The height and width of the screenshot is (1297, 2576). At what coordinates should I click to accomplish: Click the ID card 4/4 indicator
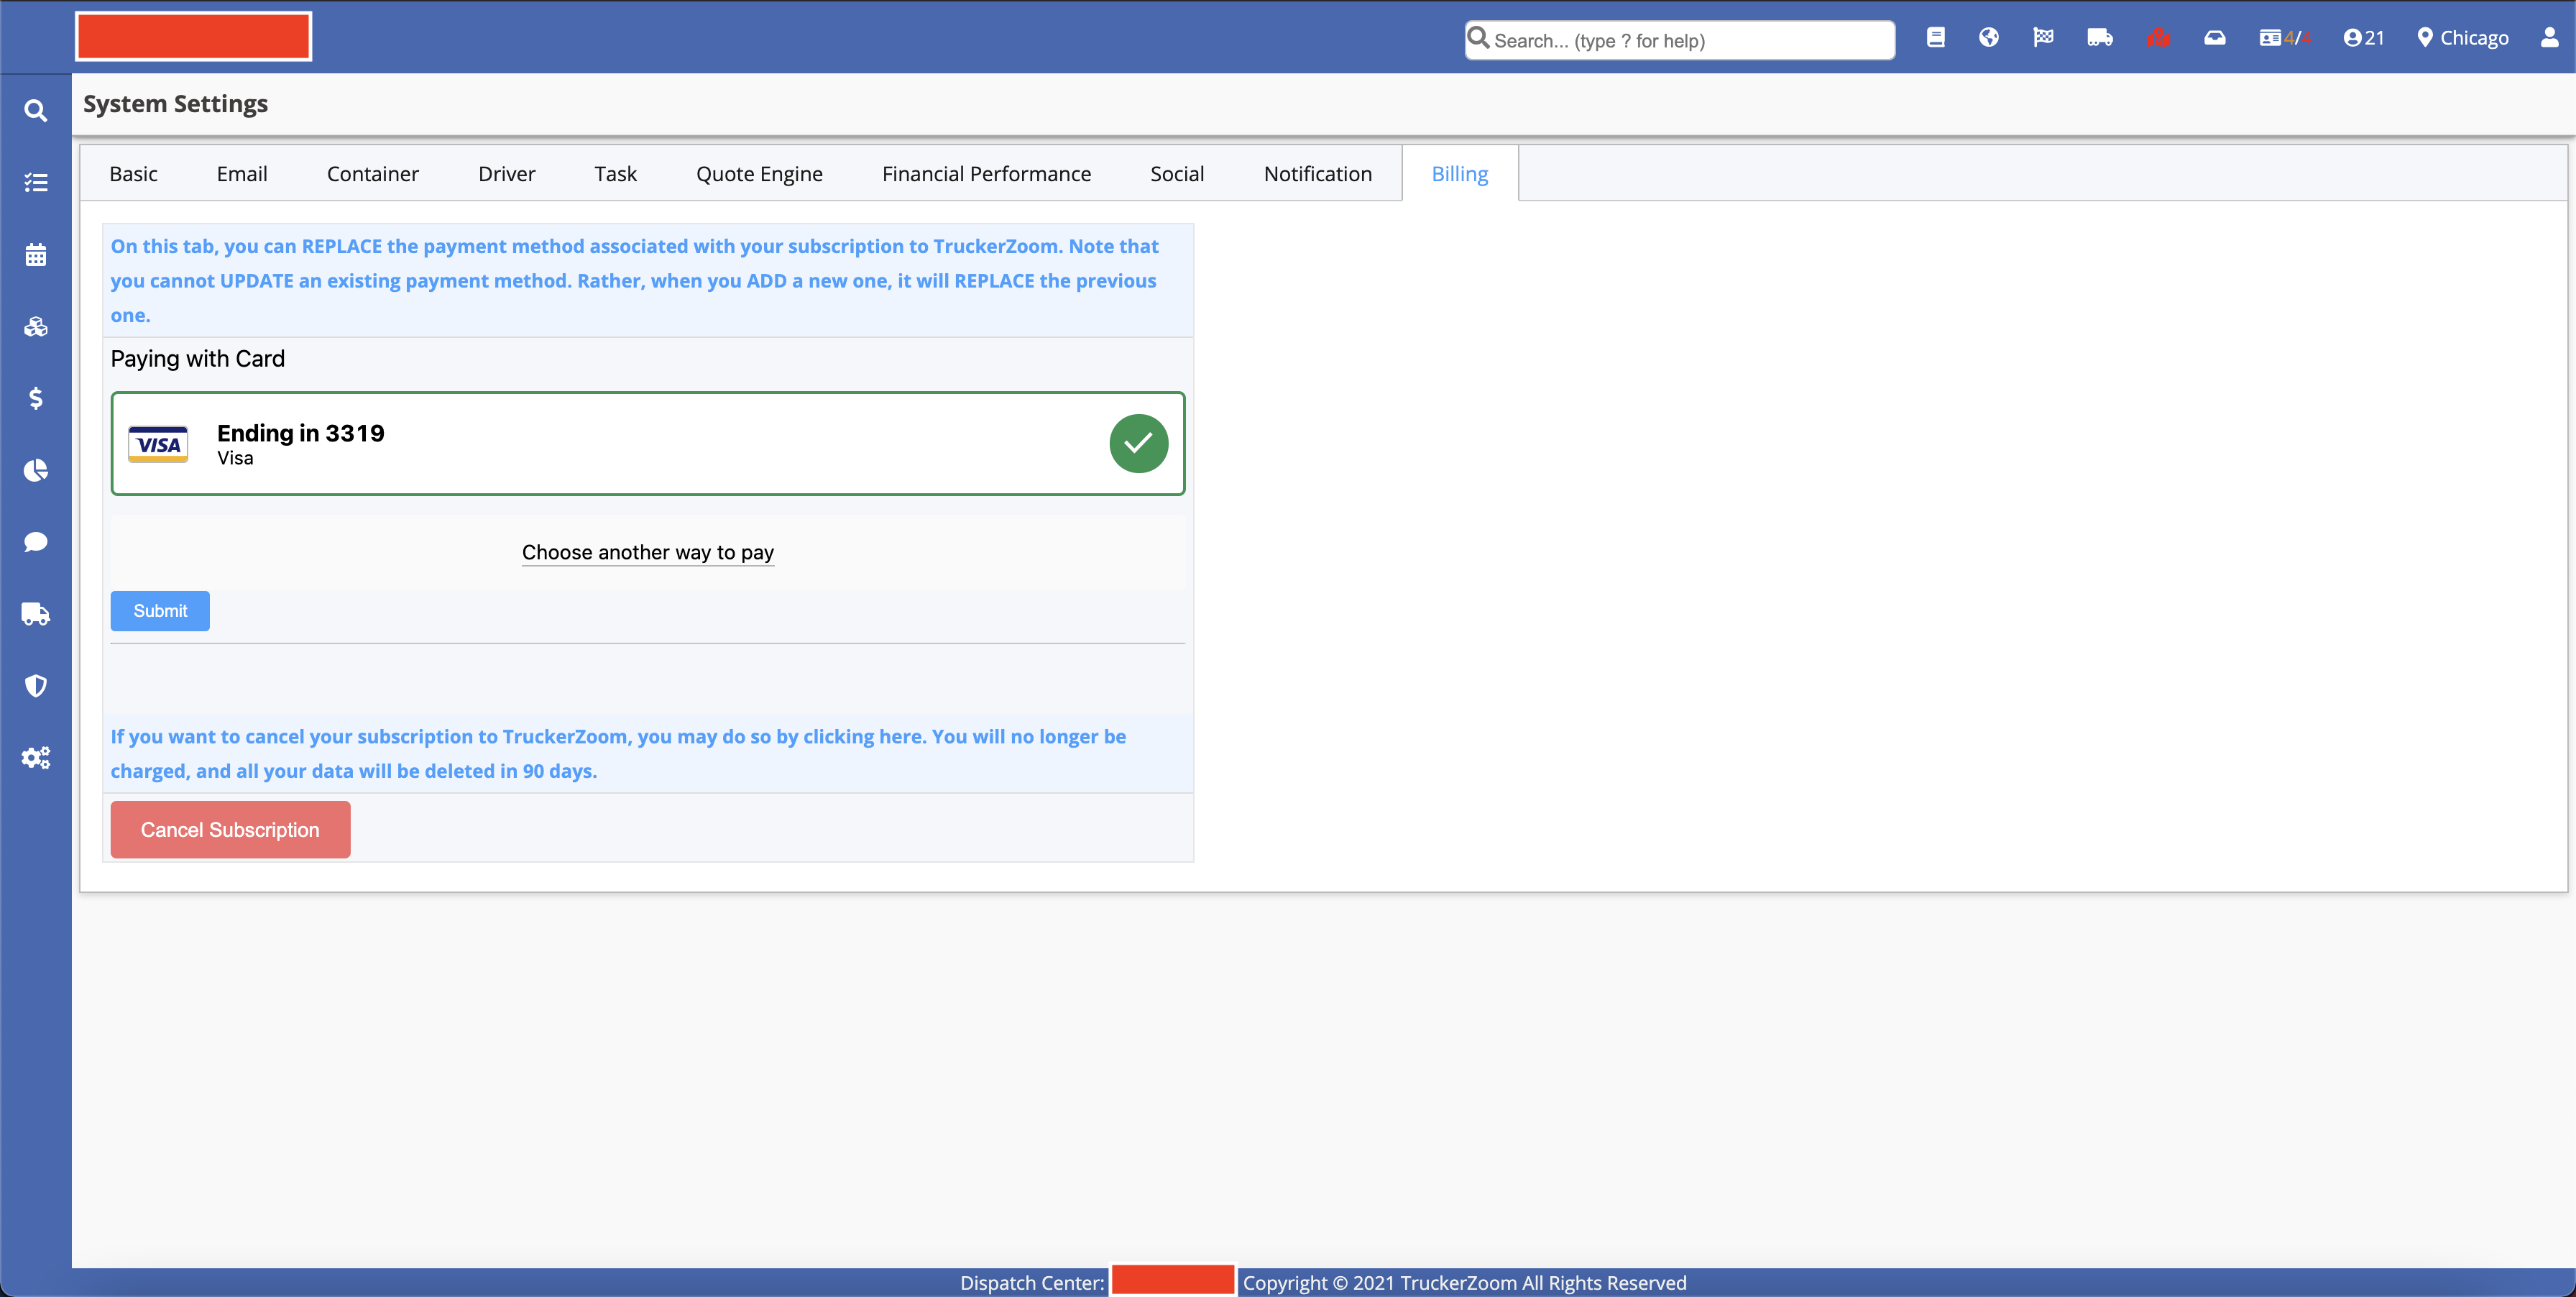click(2284, 38)
